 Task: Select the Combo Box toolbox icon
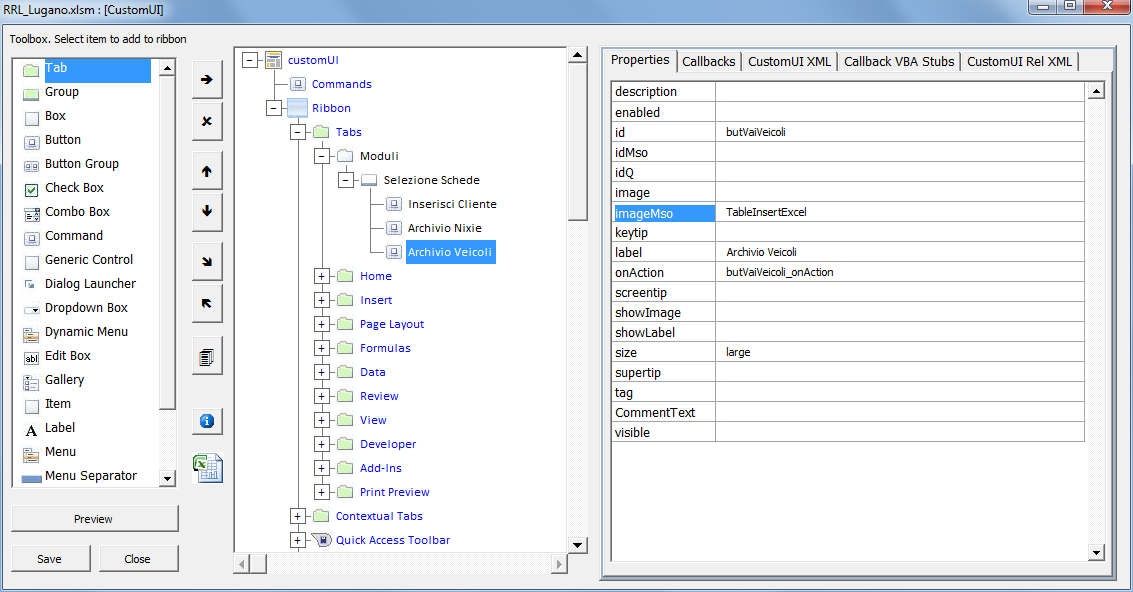pyautogui.click(x=31, y=214)
